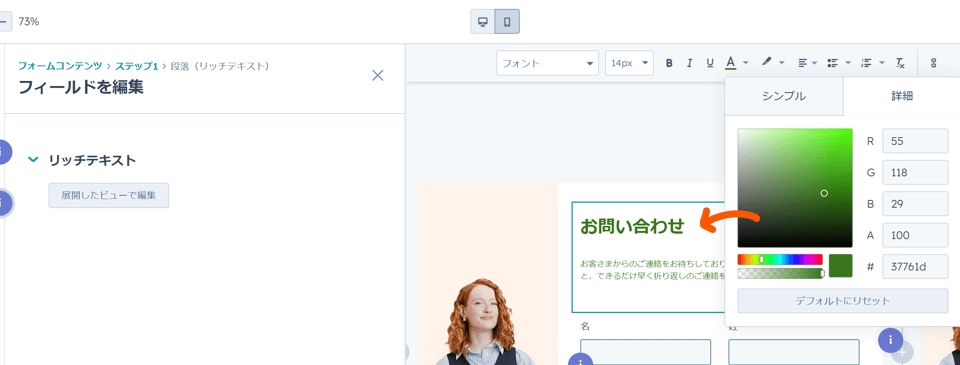Click the R value field
This screenshot has height=365, width=960.
point(915,141)
